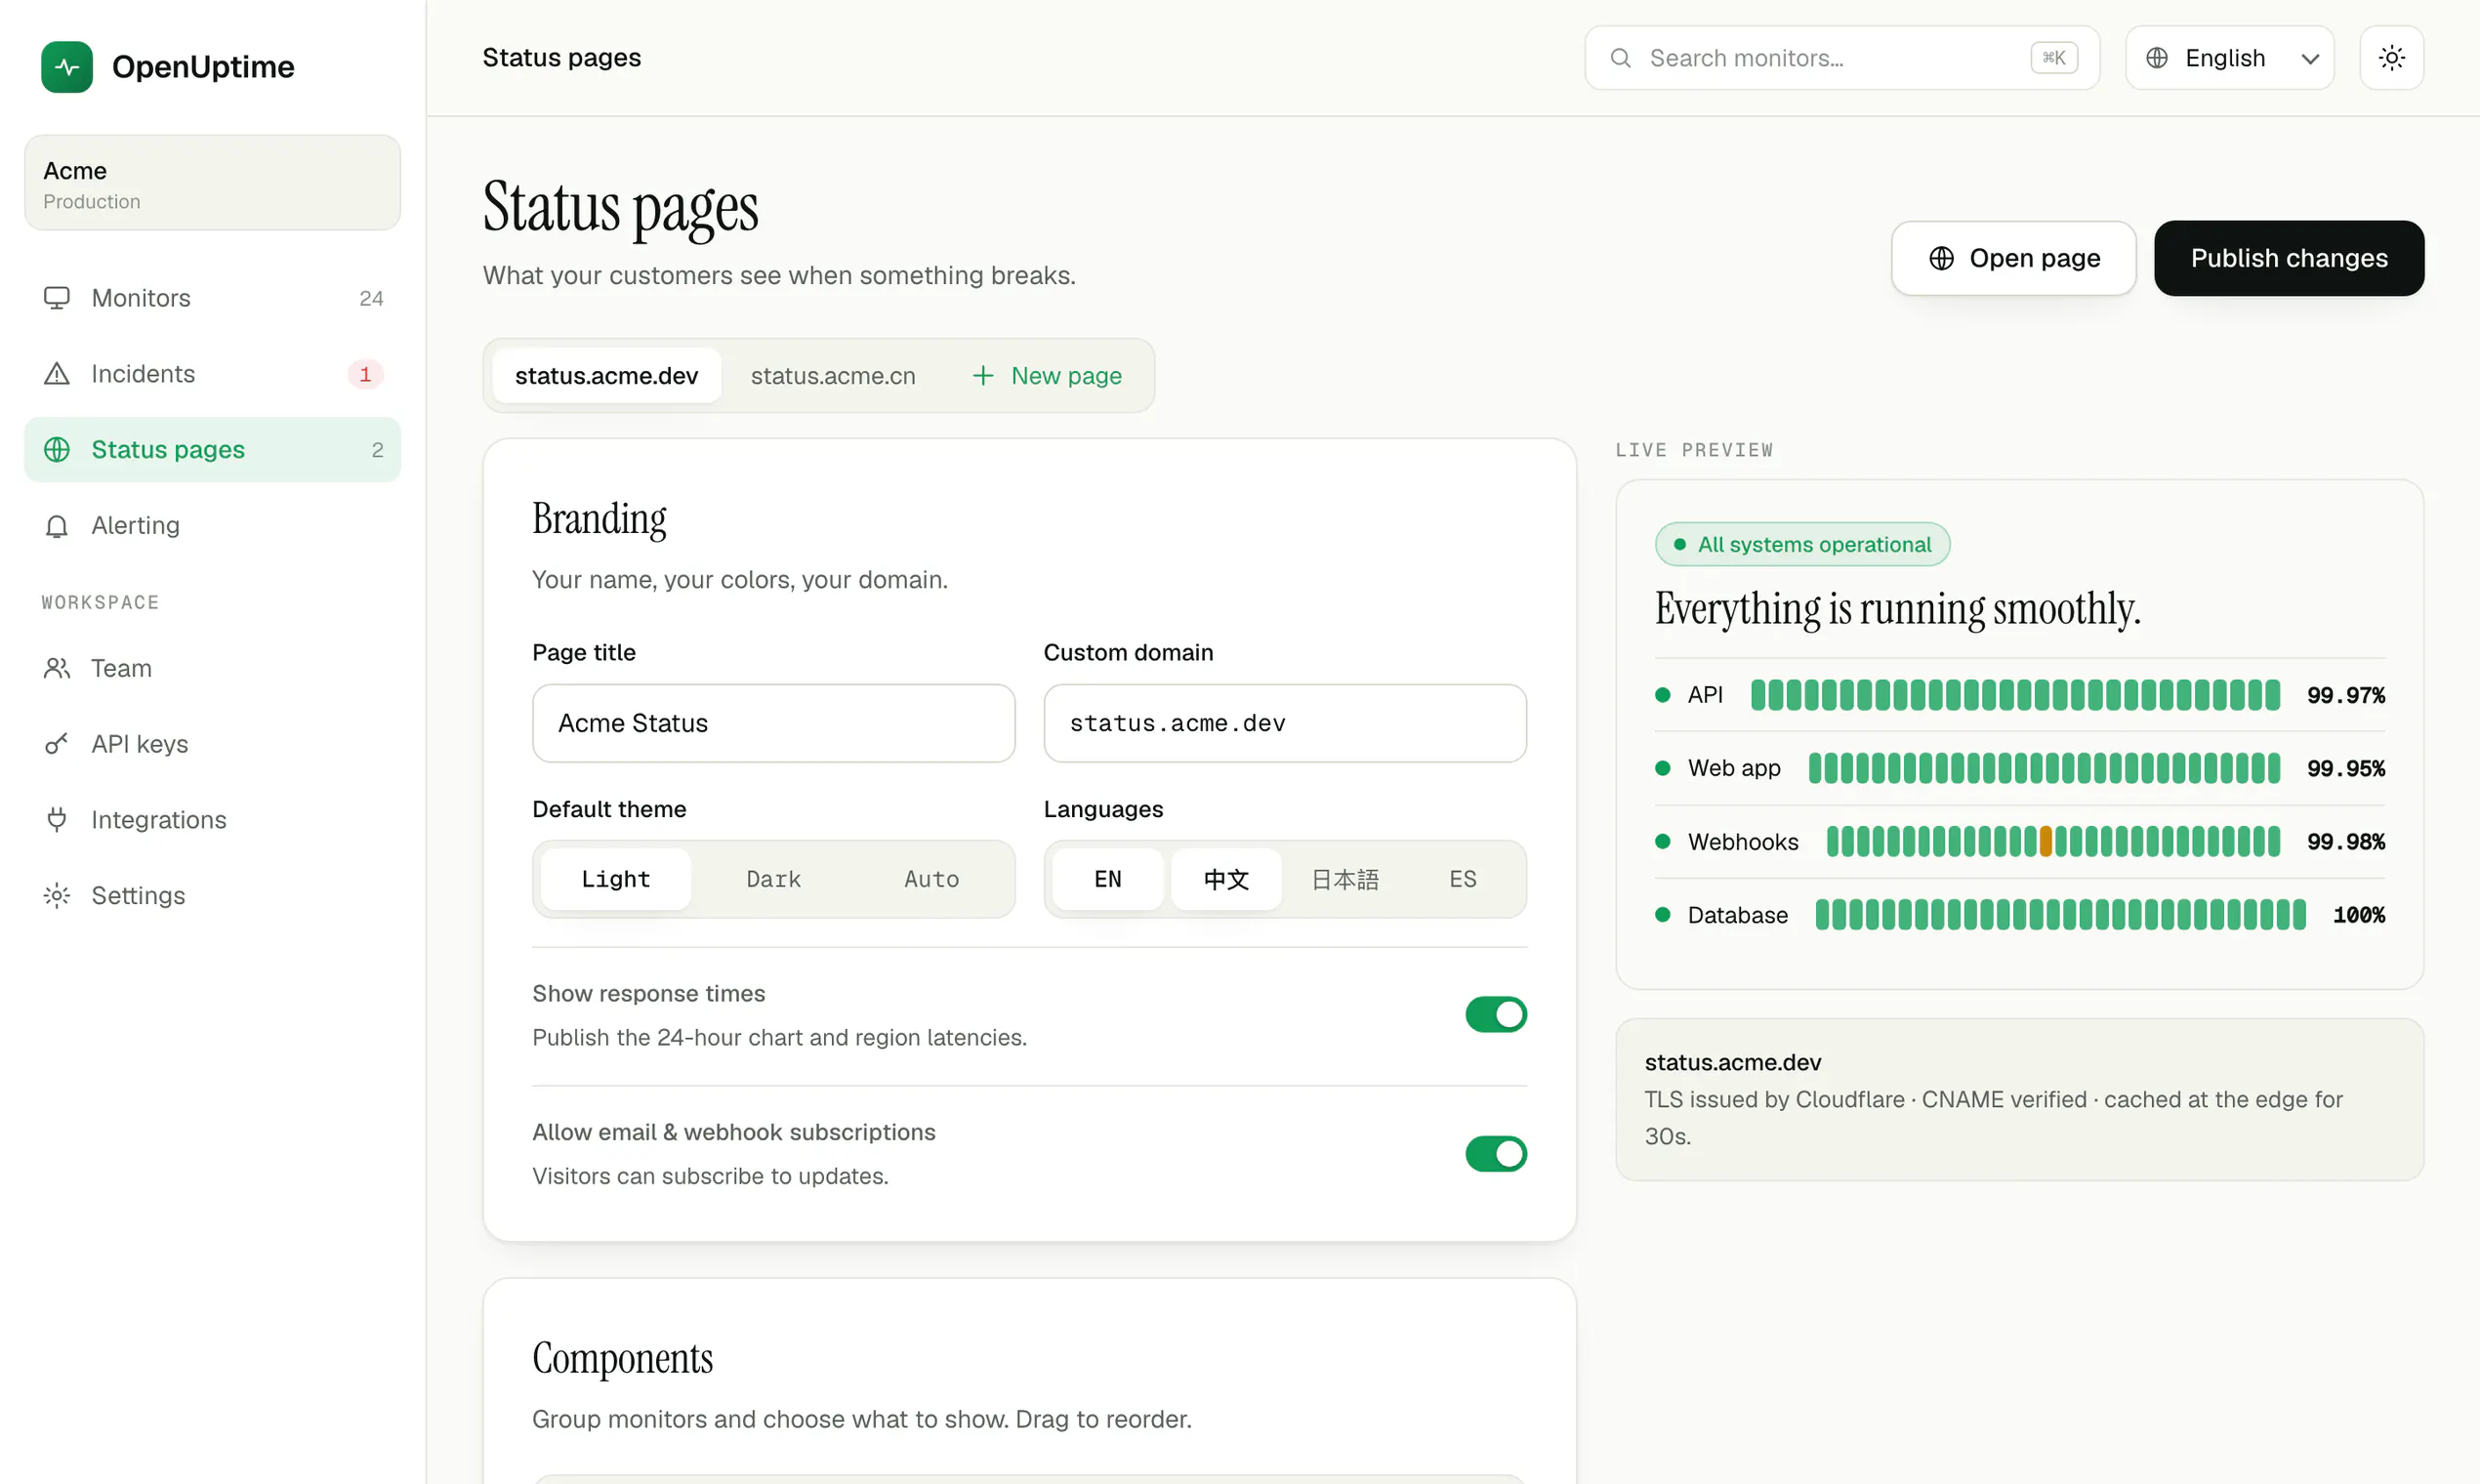Click the Integrations plug icon

pyautogui.click(x=57, y=820)
